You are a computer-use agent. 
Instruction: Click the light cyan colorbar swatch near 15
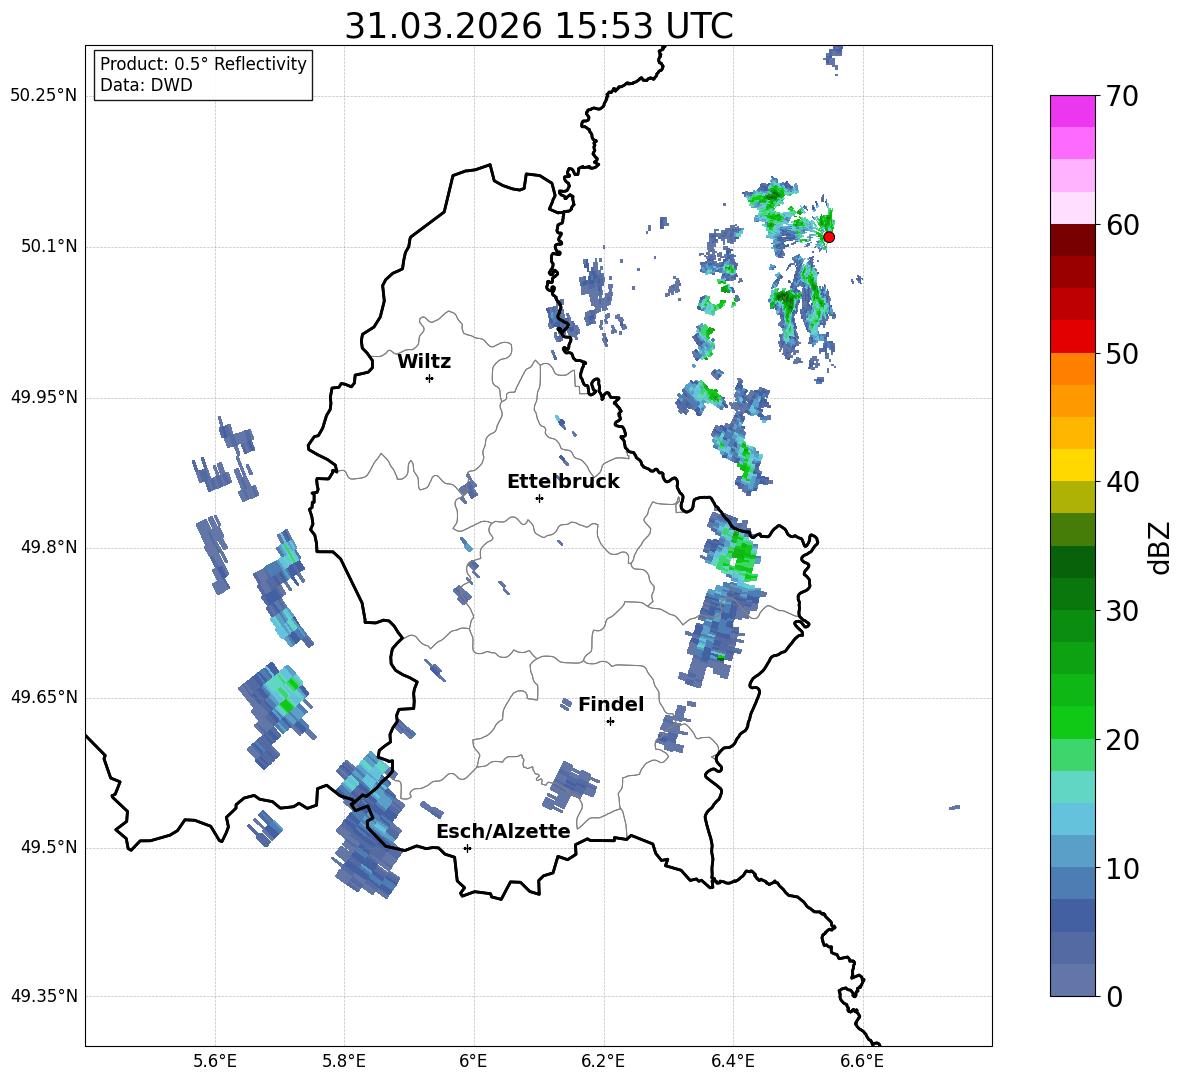pyautogui.click(x=1072, y=787)
